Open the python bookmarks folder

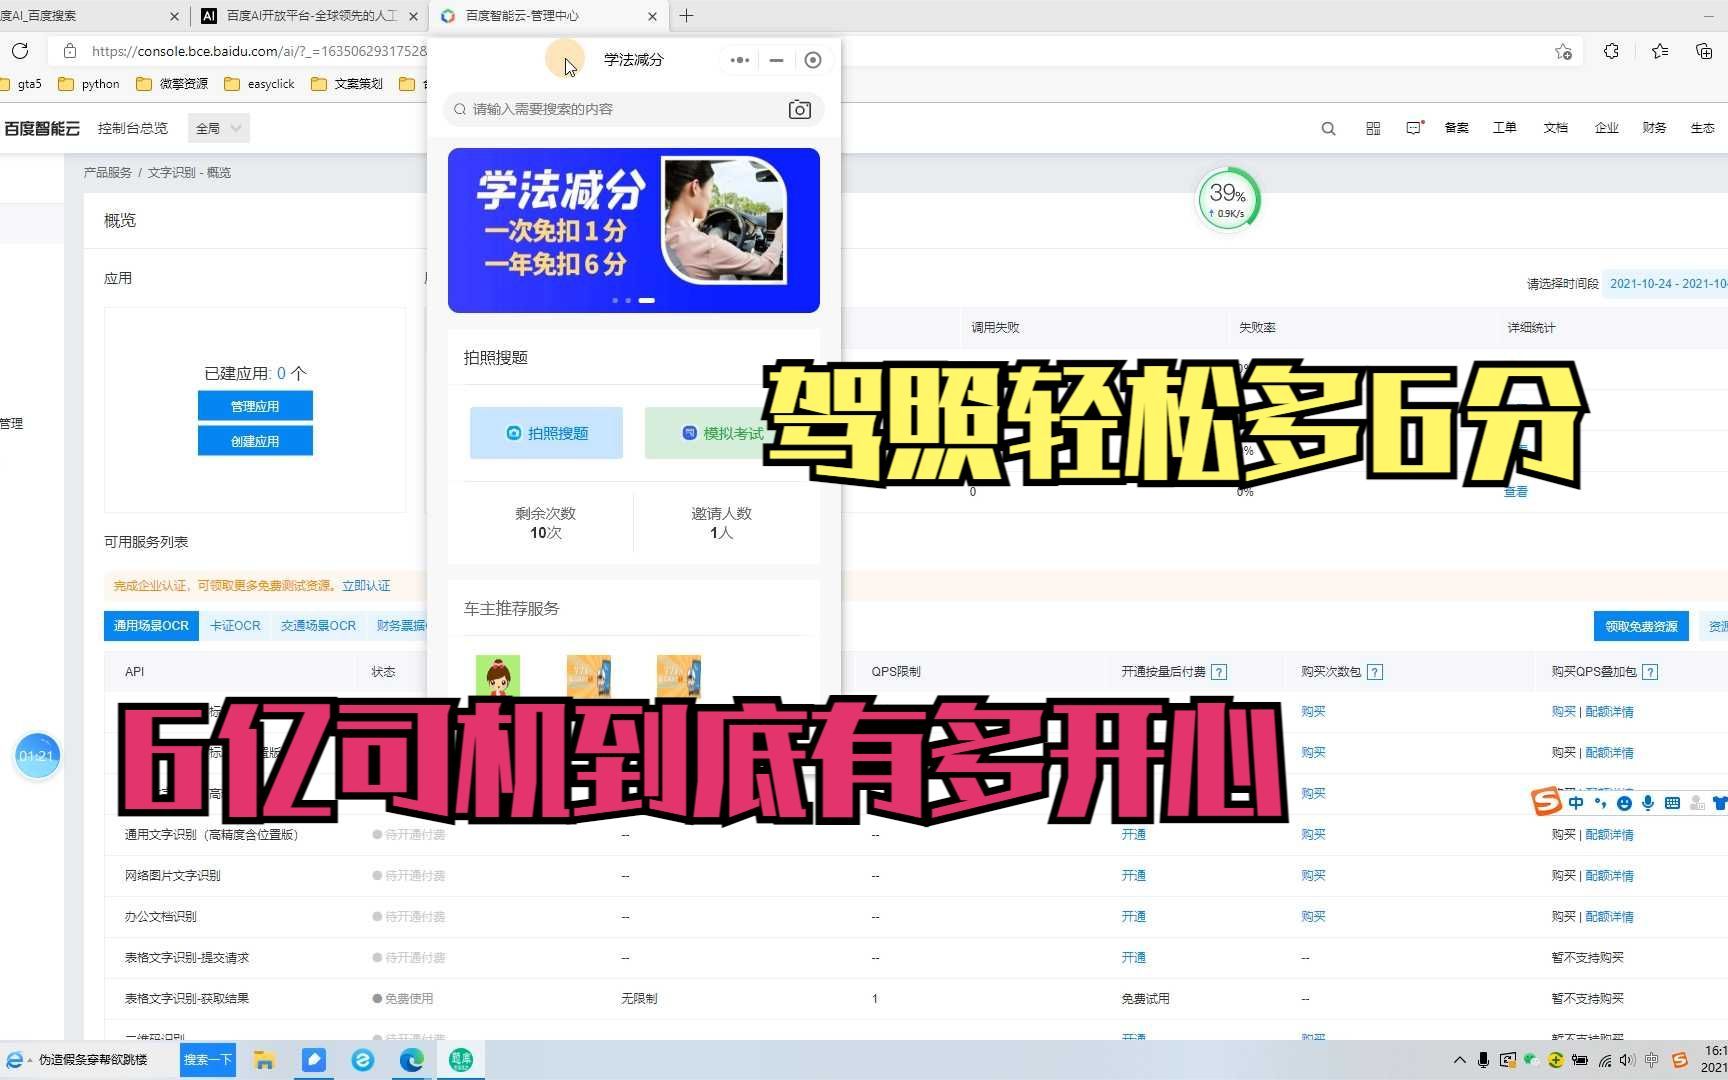point(89,84)
